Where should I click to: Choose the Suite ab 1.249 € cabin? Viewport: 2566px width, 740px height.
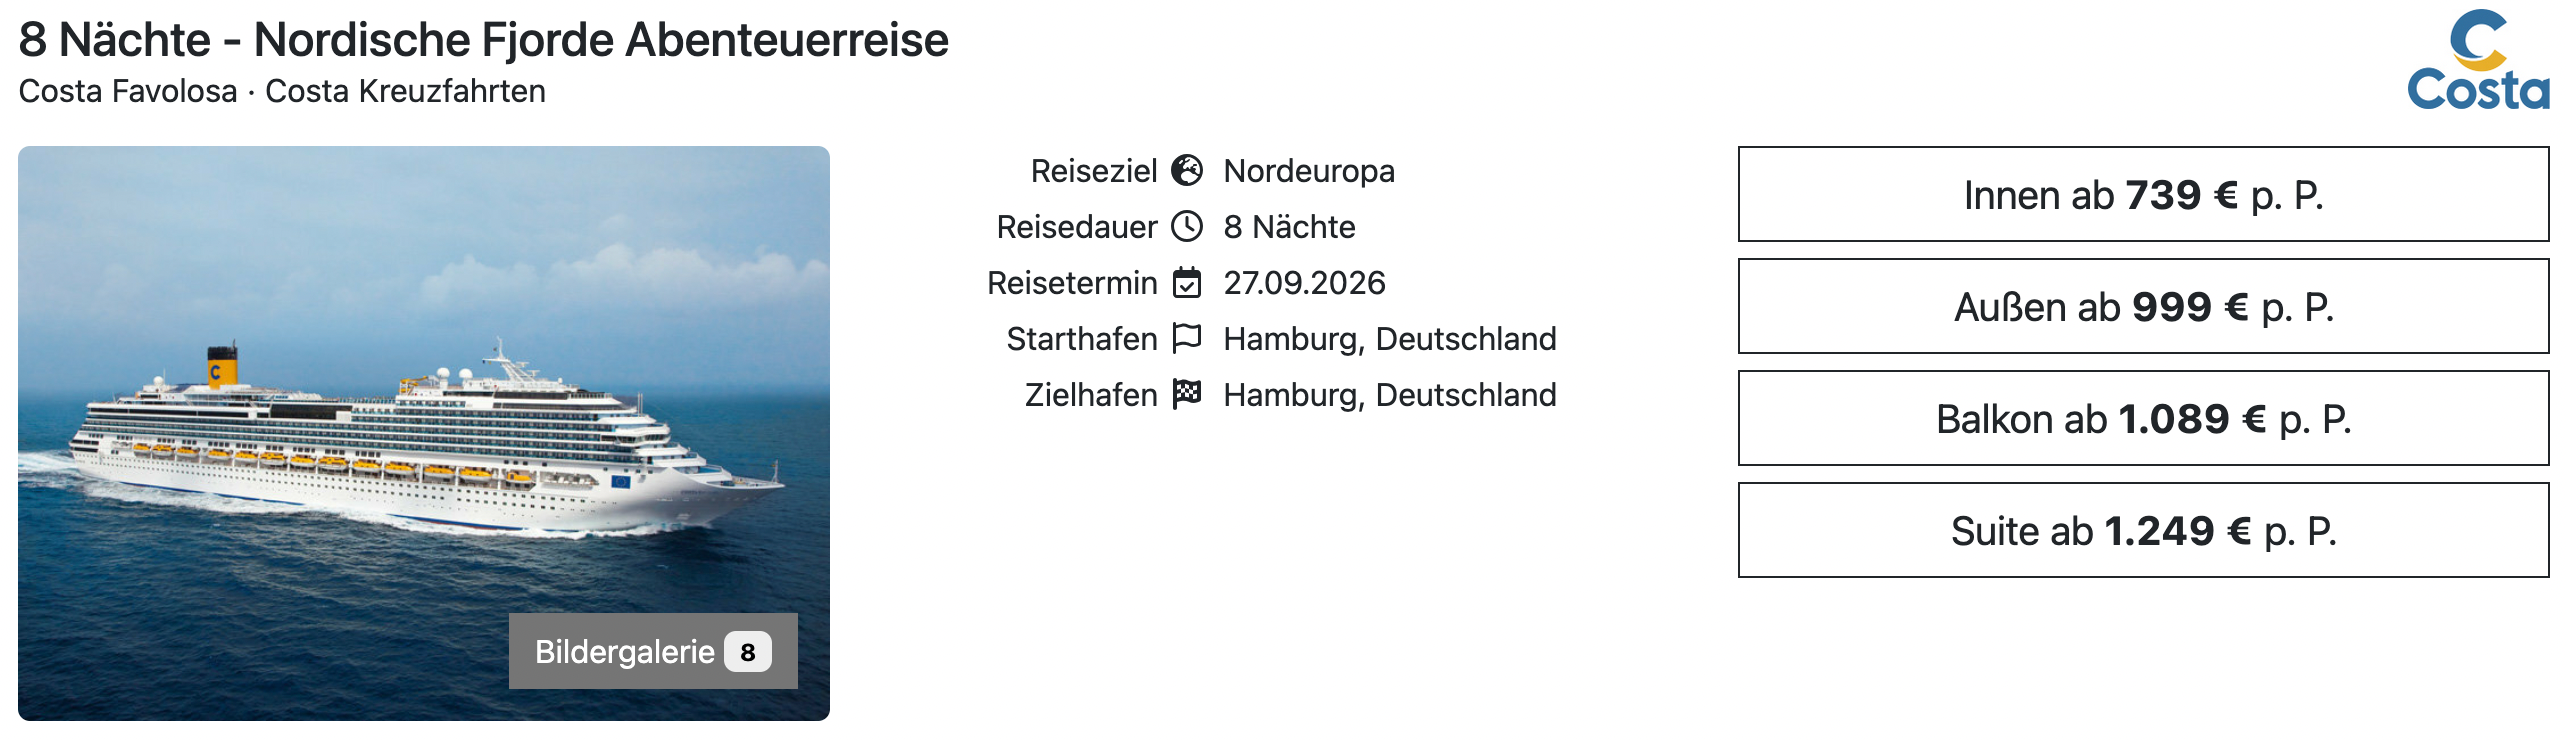point(2143,531)
